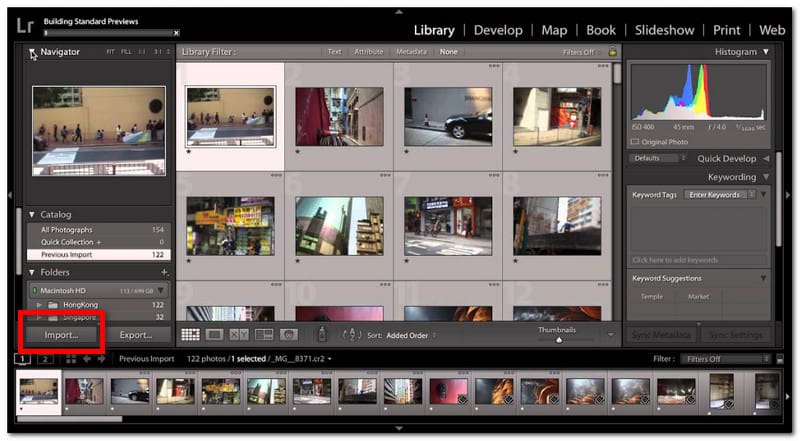The image size is (800, 441).
Task: Collapse left panel using left-edge arrow
Action: (x=10, y=195)
